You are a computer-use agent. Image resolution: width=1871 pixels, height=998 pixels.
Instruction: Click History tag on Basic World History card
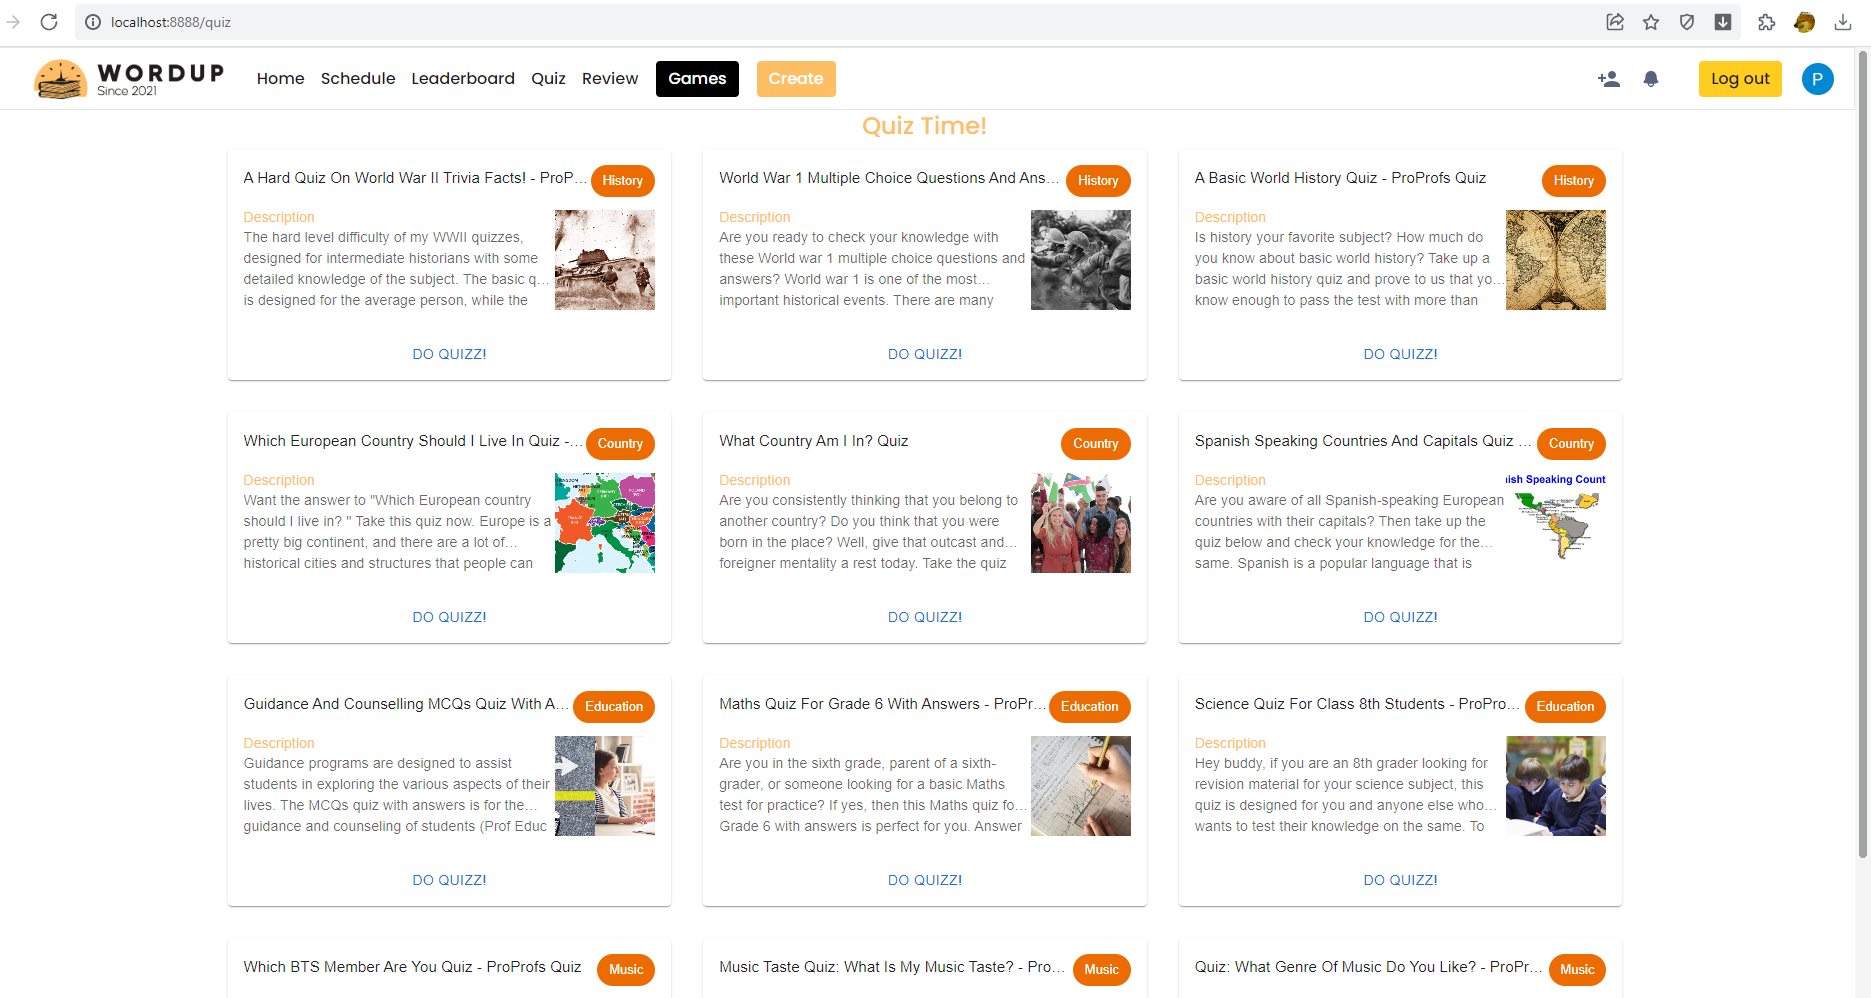coord(1574,181)
